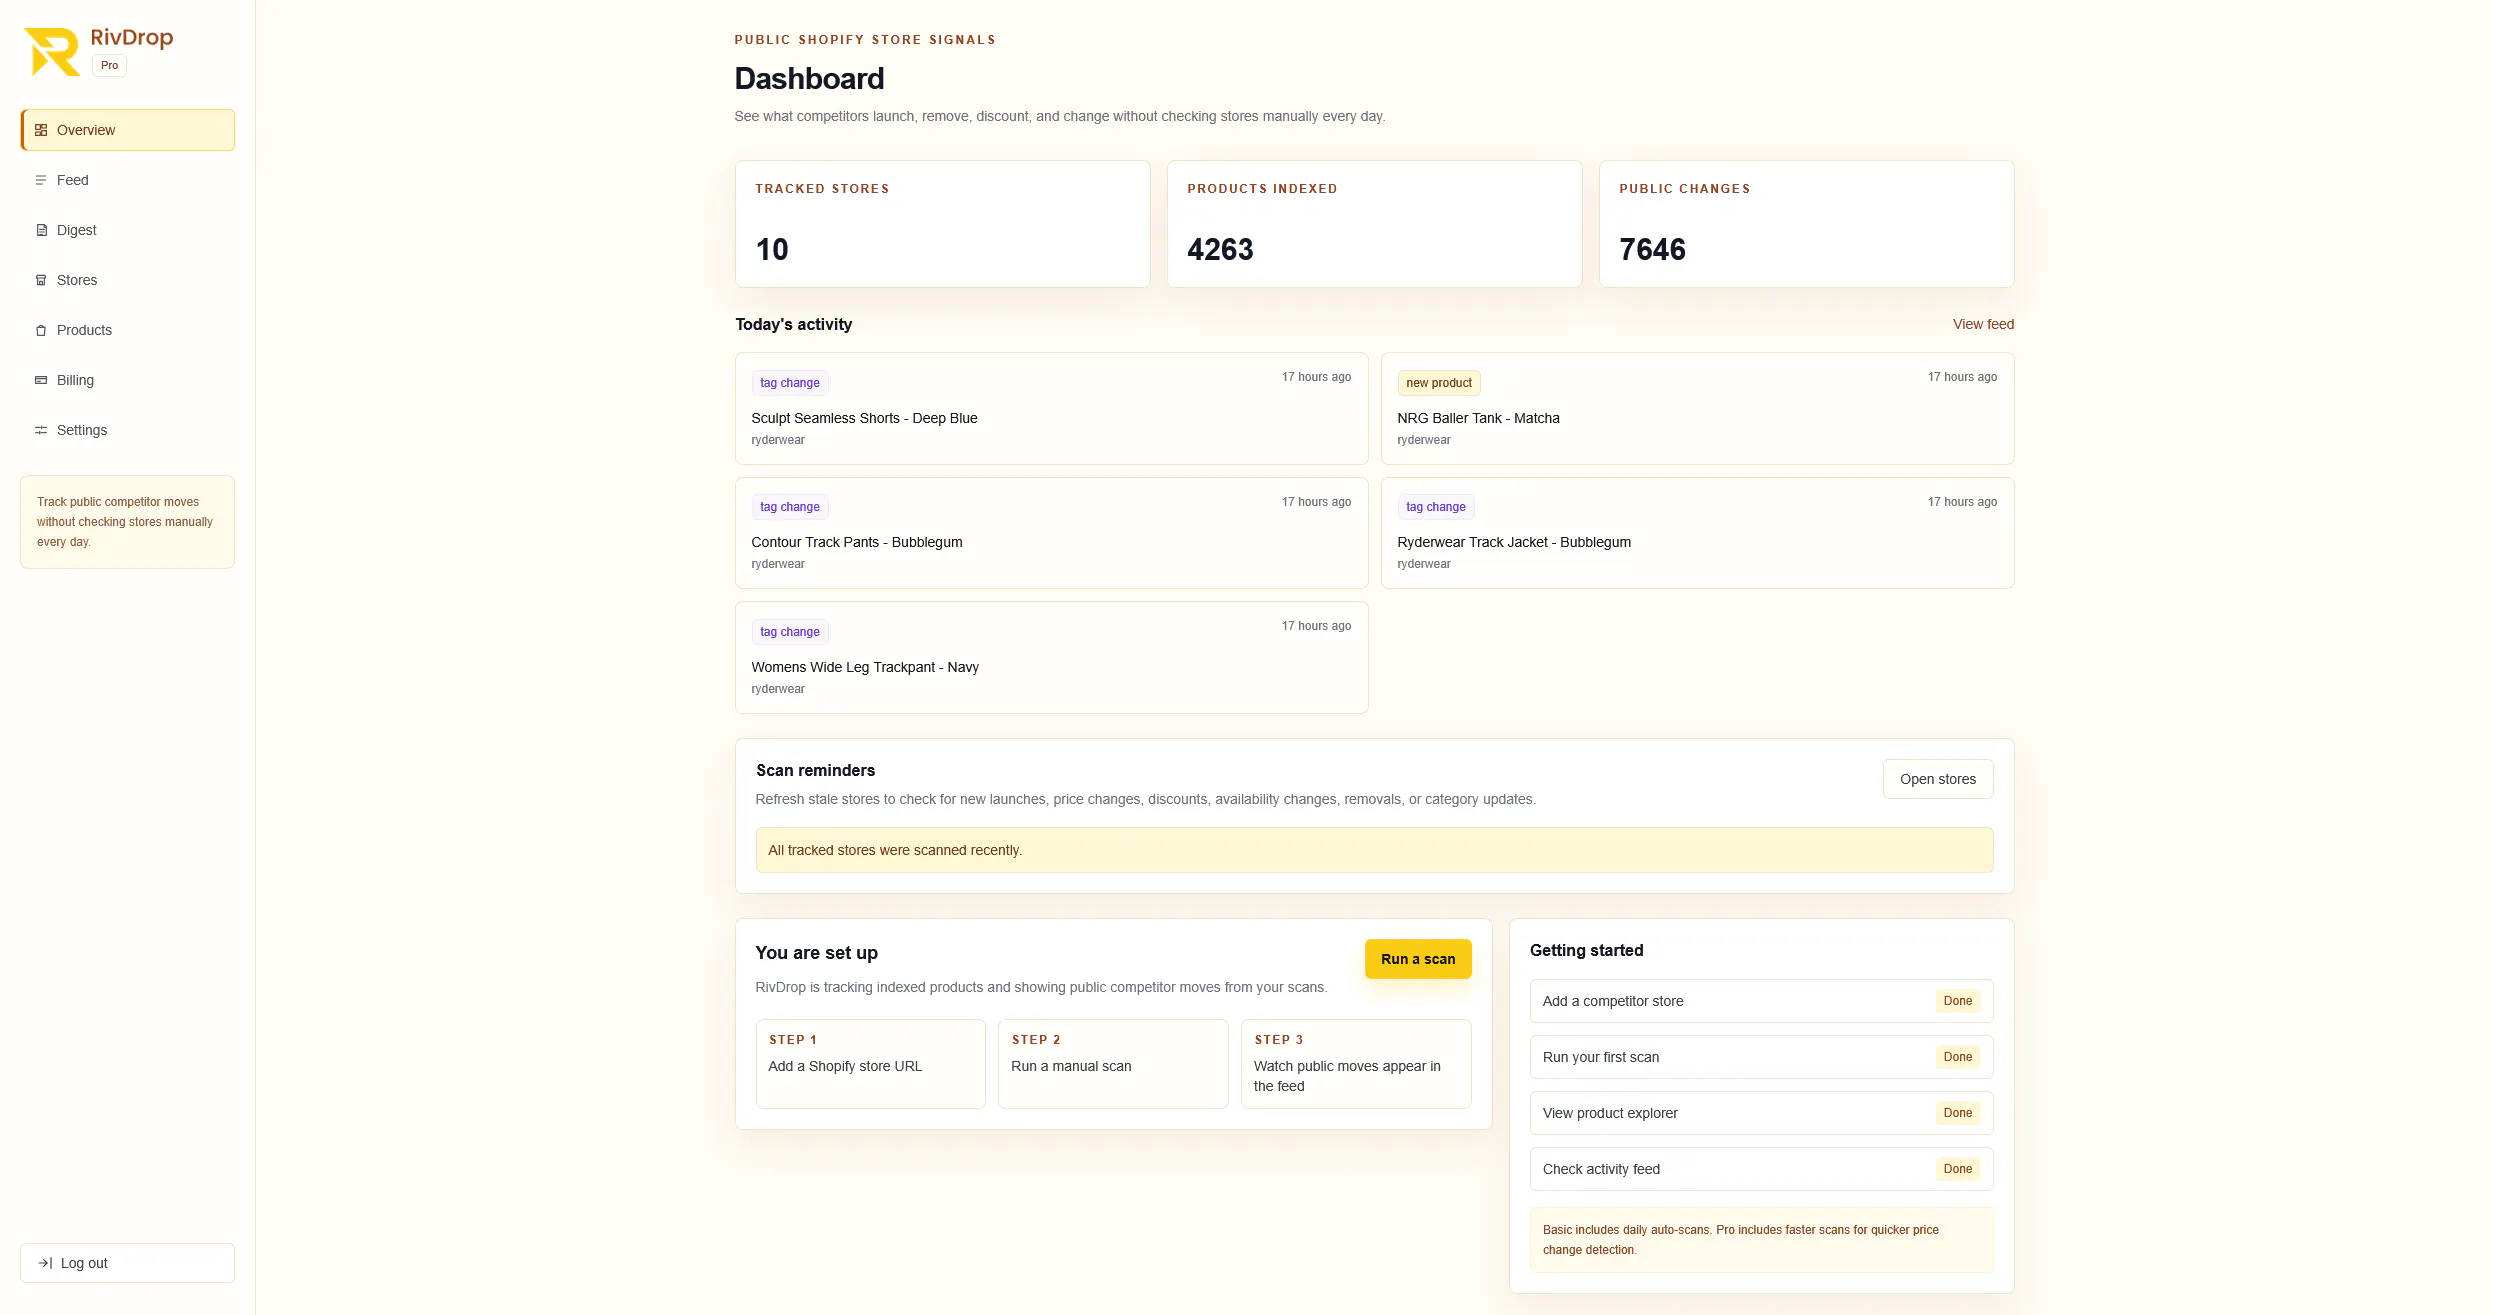Viewport: 2493px width, 1315px height.
Task: Click ryderwear store name under Sculpt Seamless Shorts
Action: [778, 440]
